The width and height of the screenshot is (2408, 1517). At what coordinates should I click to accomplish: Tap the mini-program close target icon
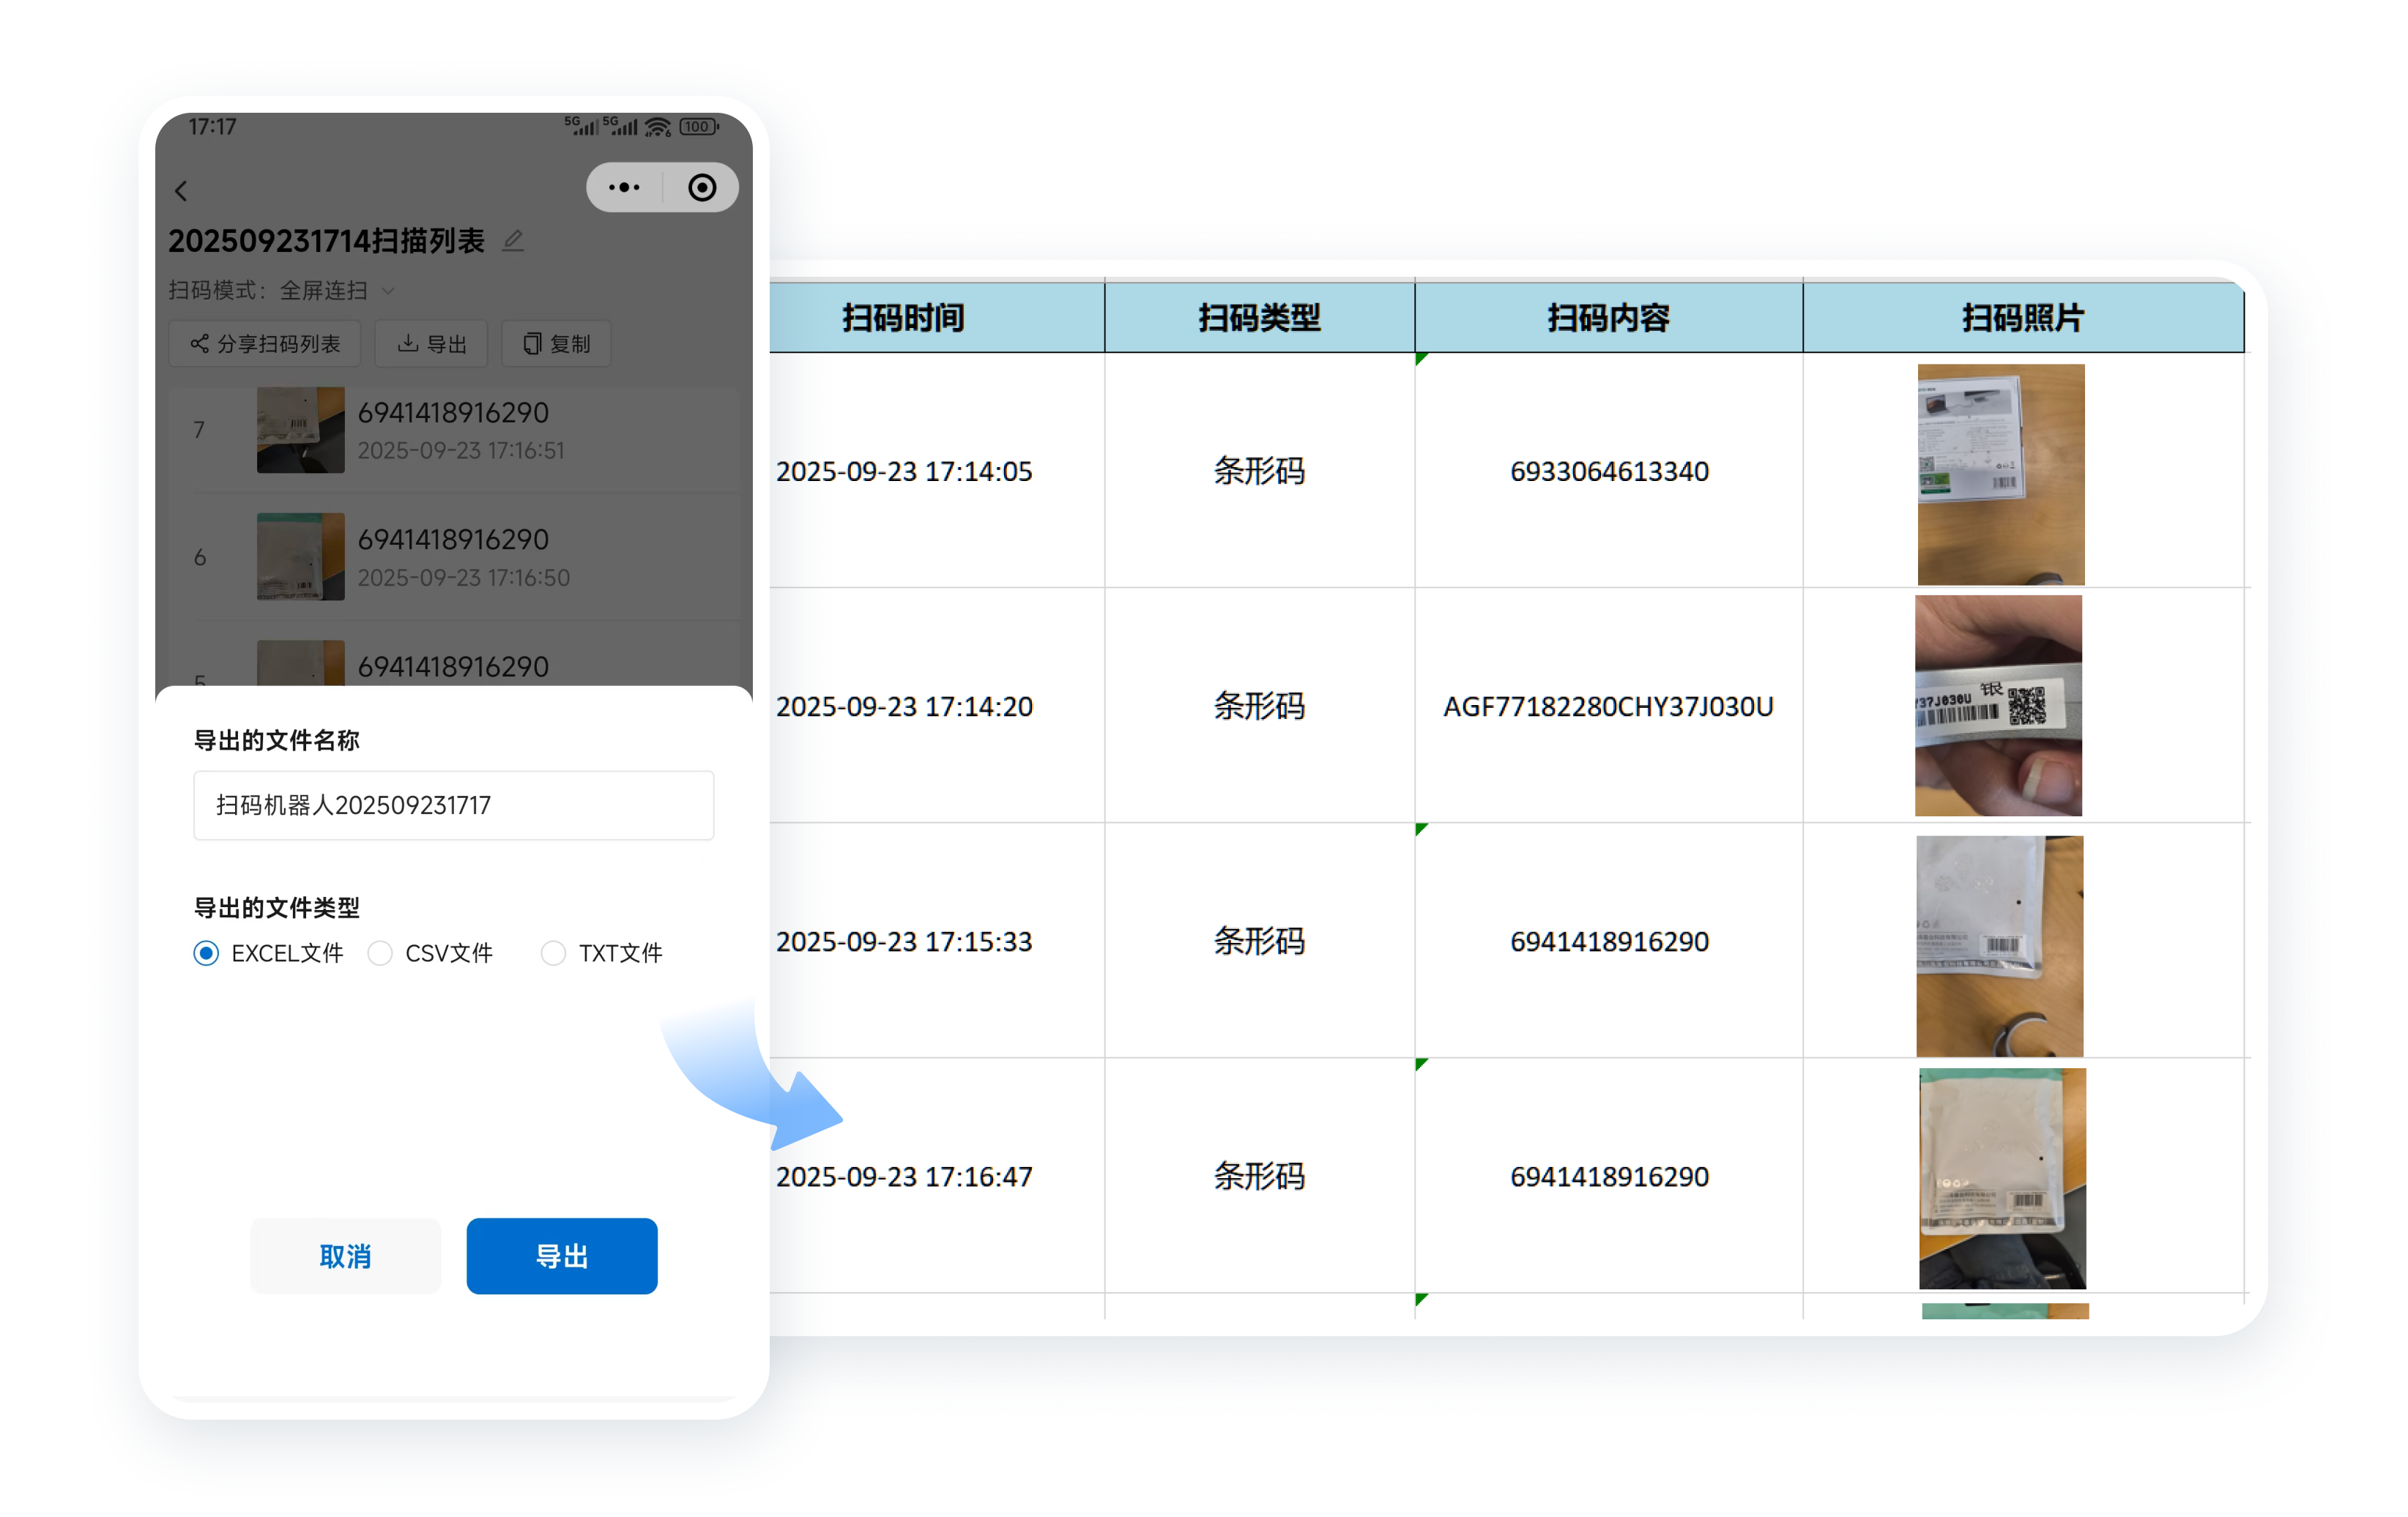[702, 188]
